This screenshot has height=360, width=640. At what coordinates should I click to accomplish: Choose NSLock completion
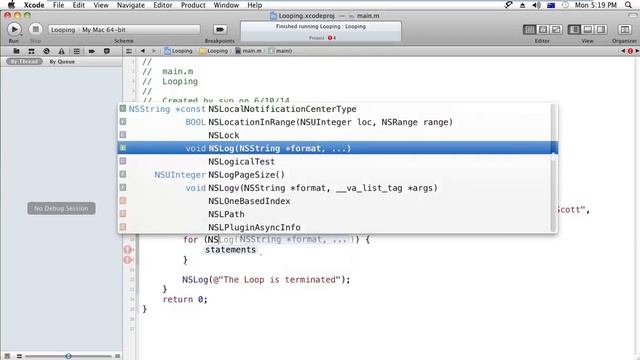338,135
